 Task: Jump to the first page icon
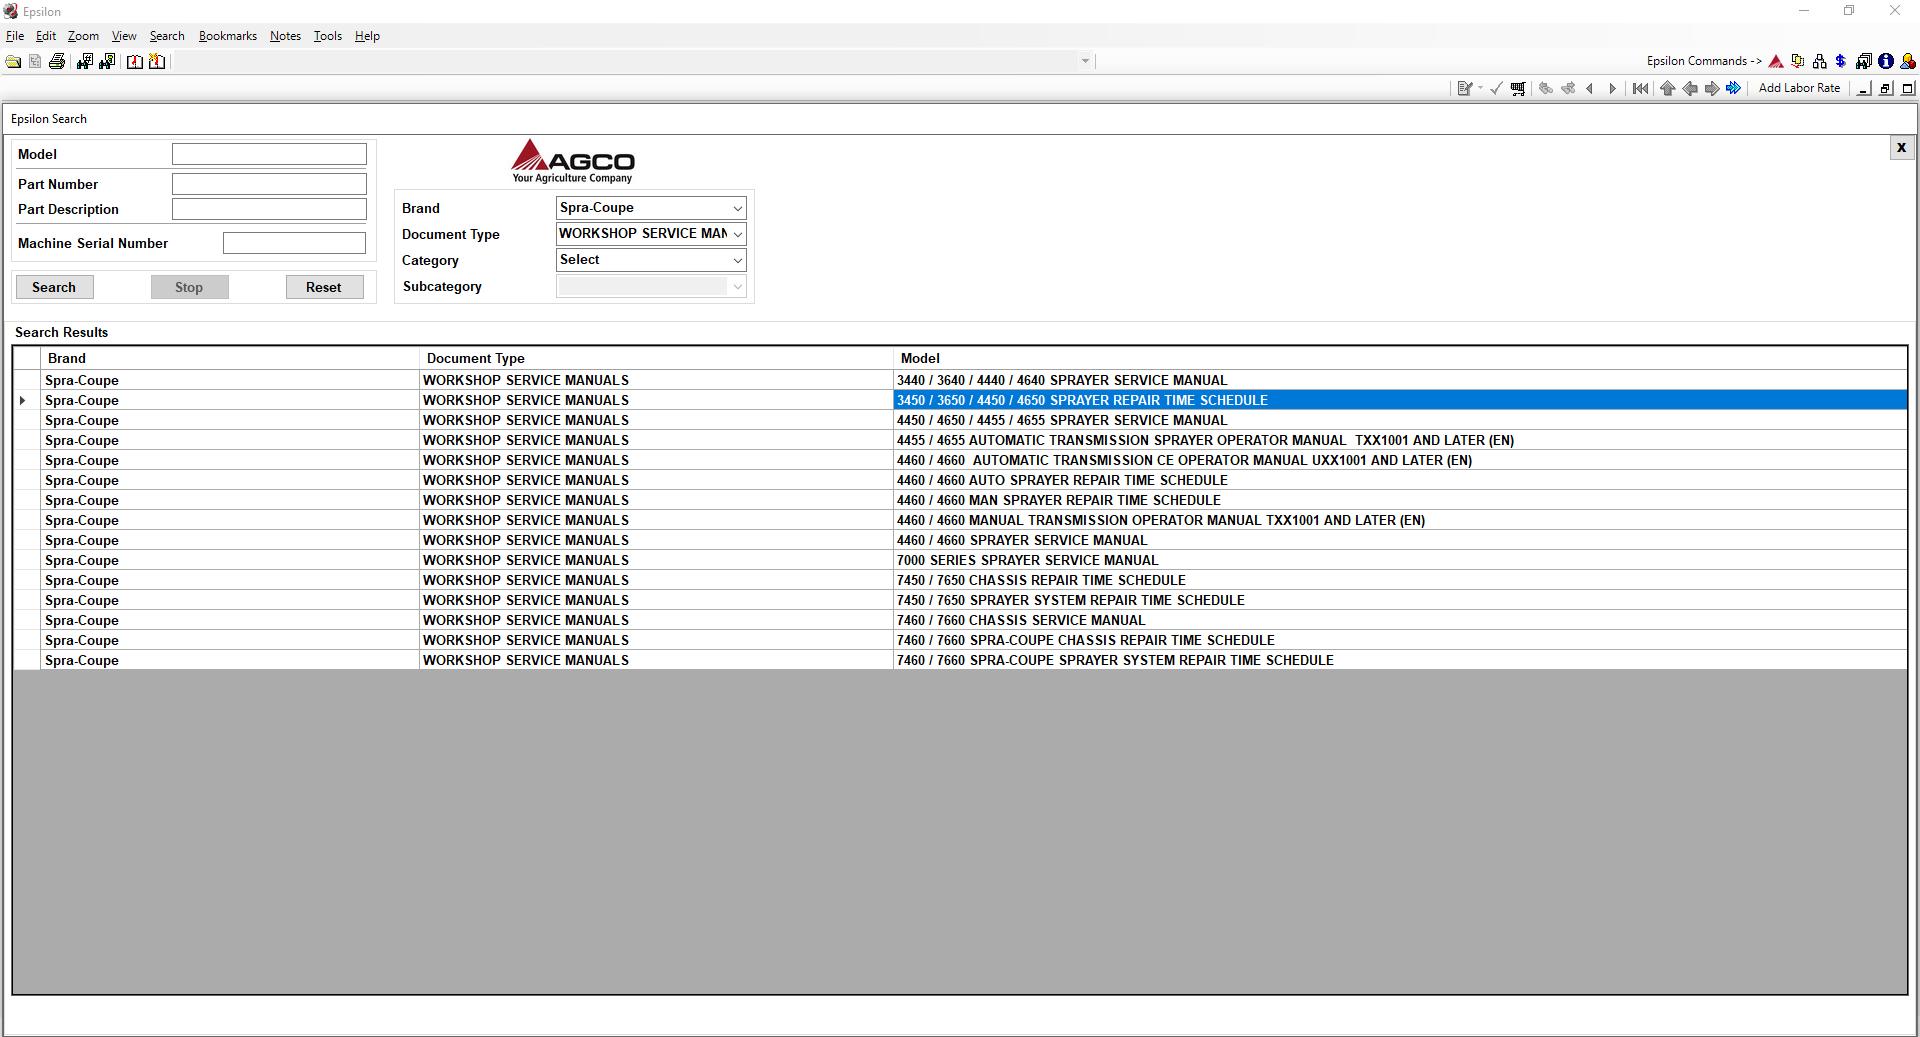[x=1640, y=88]
